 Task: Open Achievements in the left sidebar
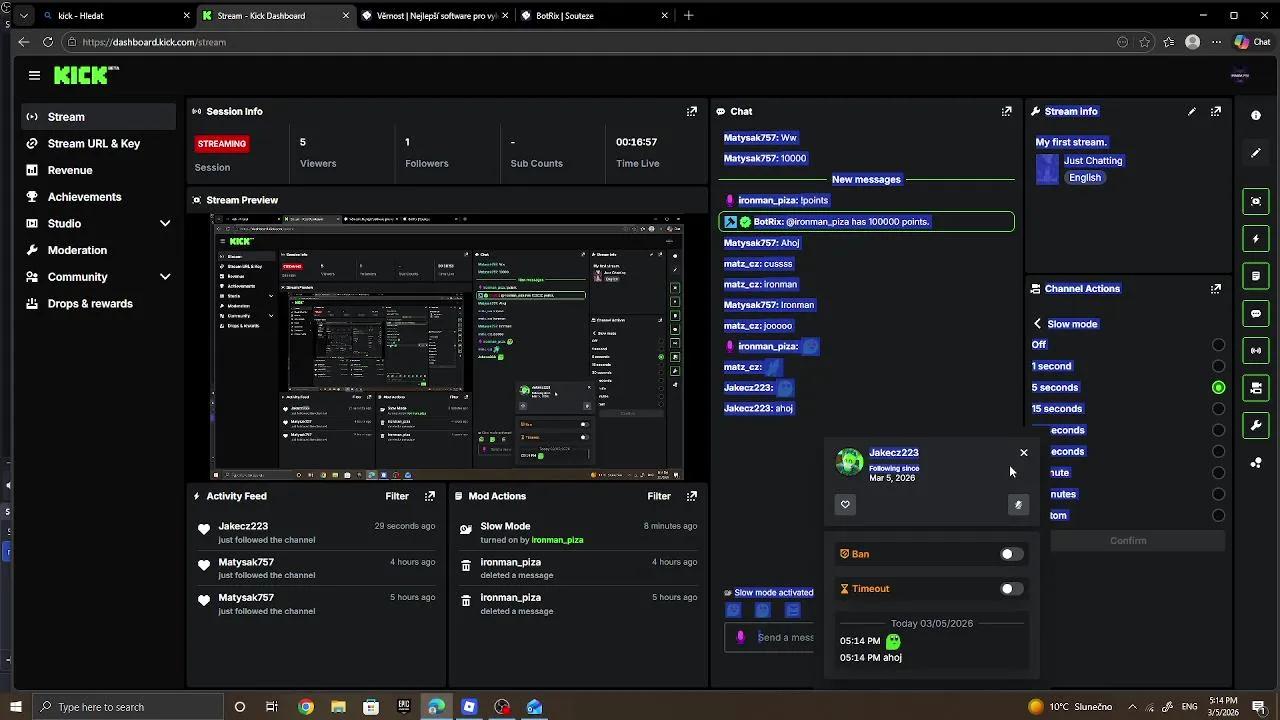click(99, 197)
